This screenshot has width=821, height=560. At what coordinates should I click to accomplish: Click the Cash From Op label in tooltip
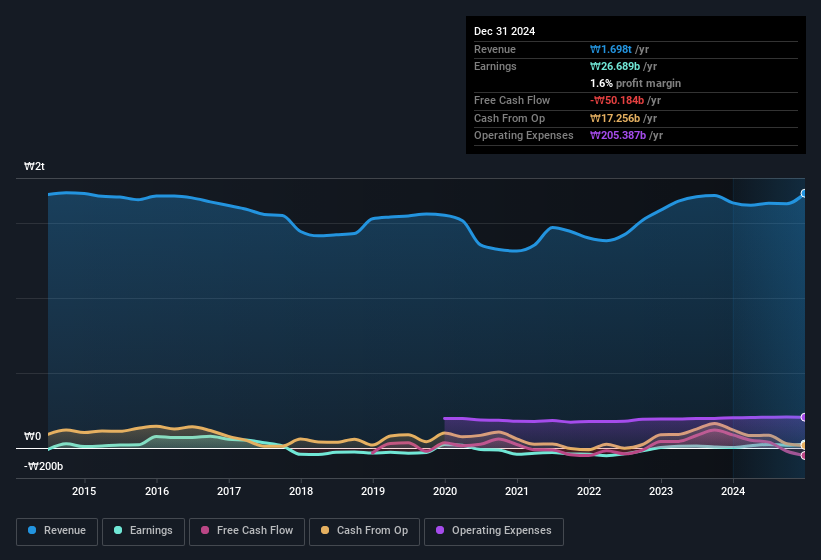[x=509, y=118]
